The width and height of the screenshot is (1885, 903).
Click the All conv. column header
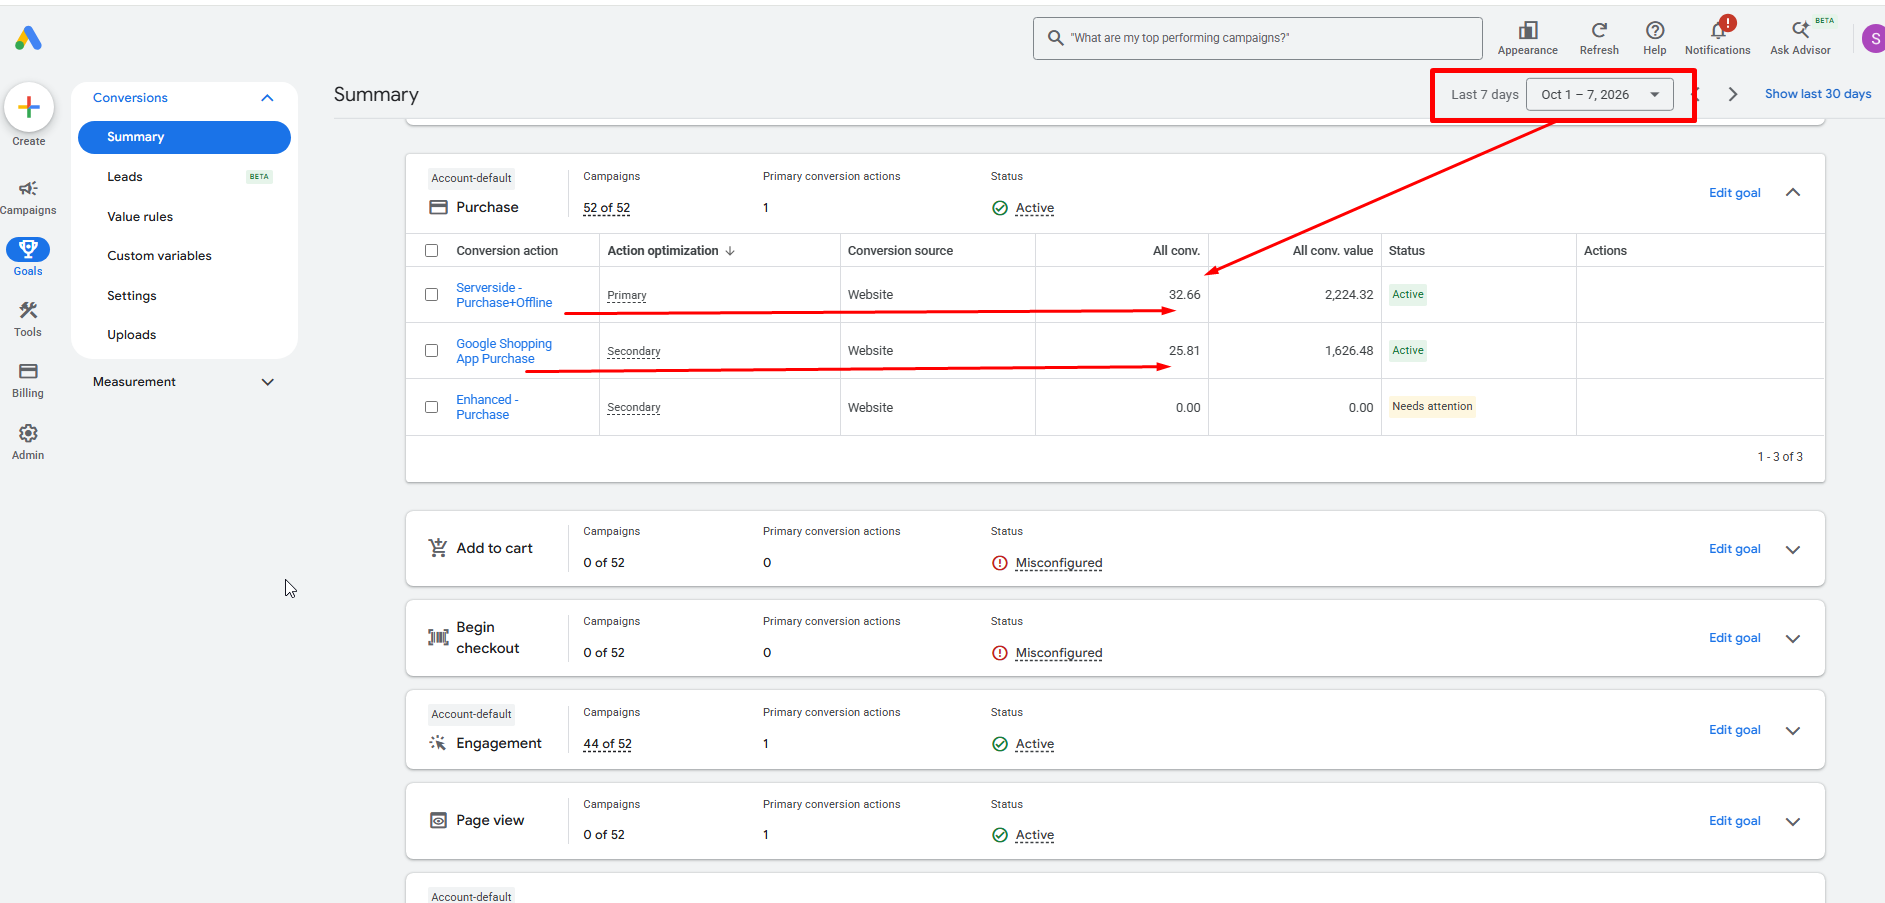[x=1176, y=251]
